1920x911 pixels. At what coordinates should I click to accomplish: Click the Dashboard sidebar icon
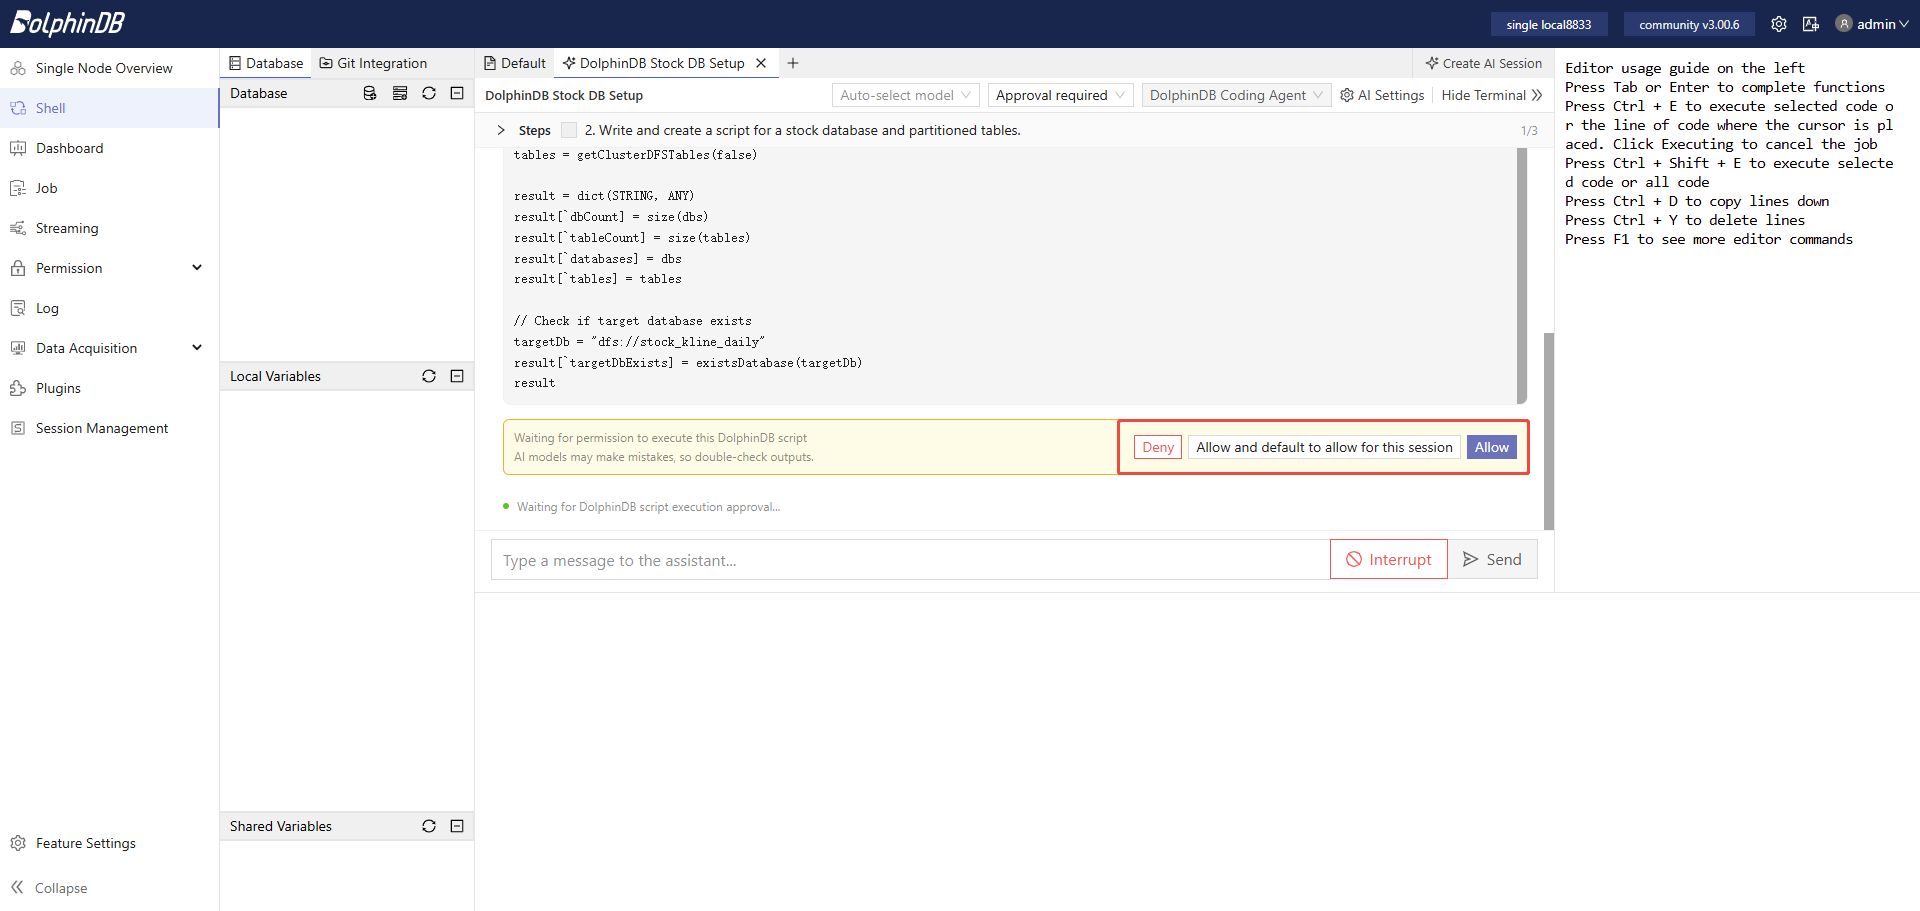(18, 148)
